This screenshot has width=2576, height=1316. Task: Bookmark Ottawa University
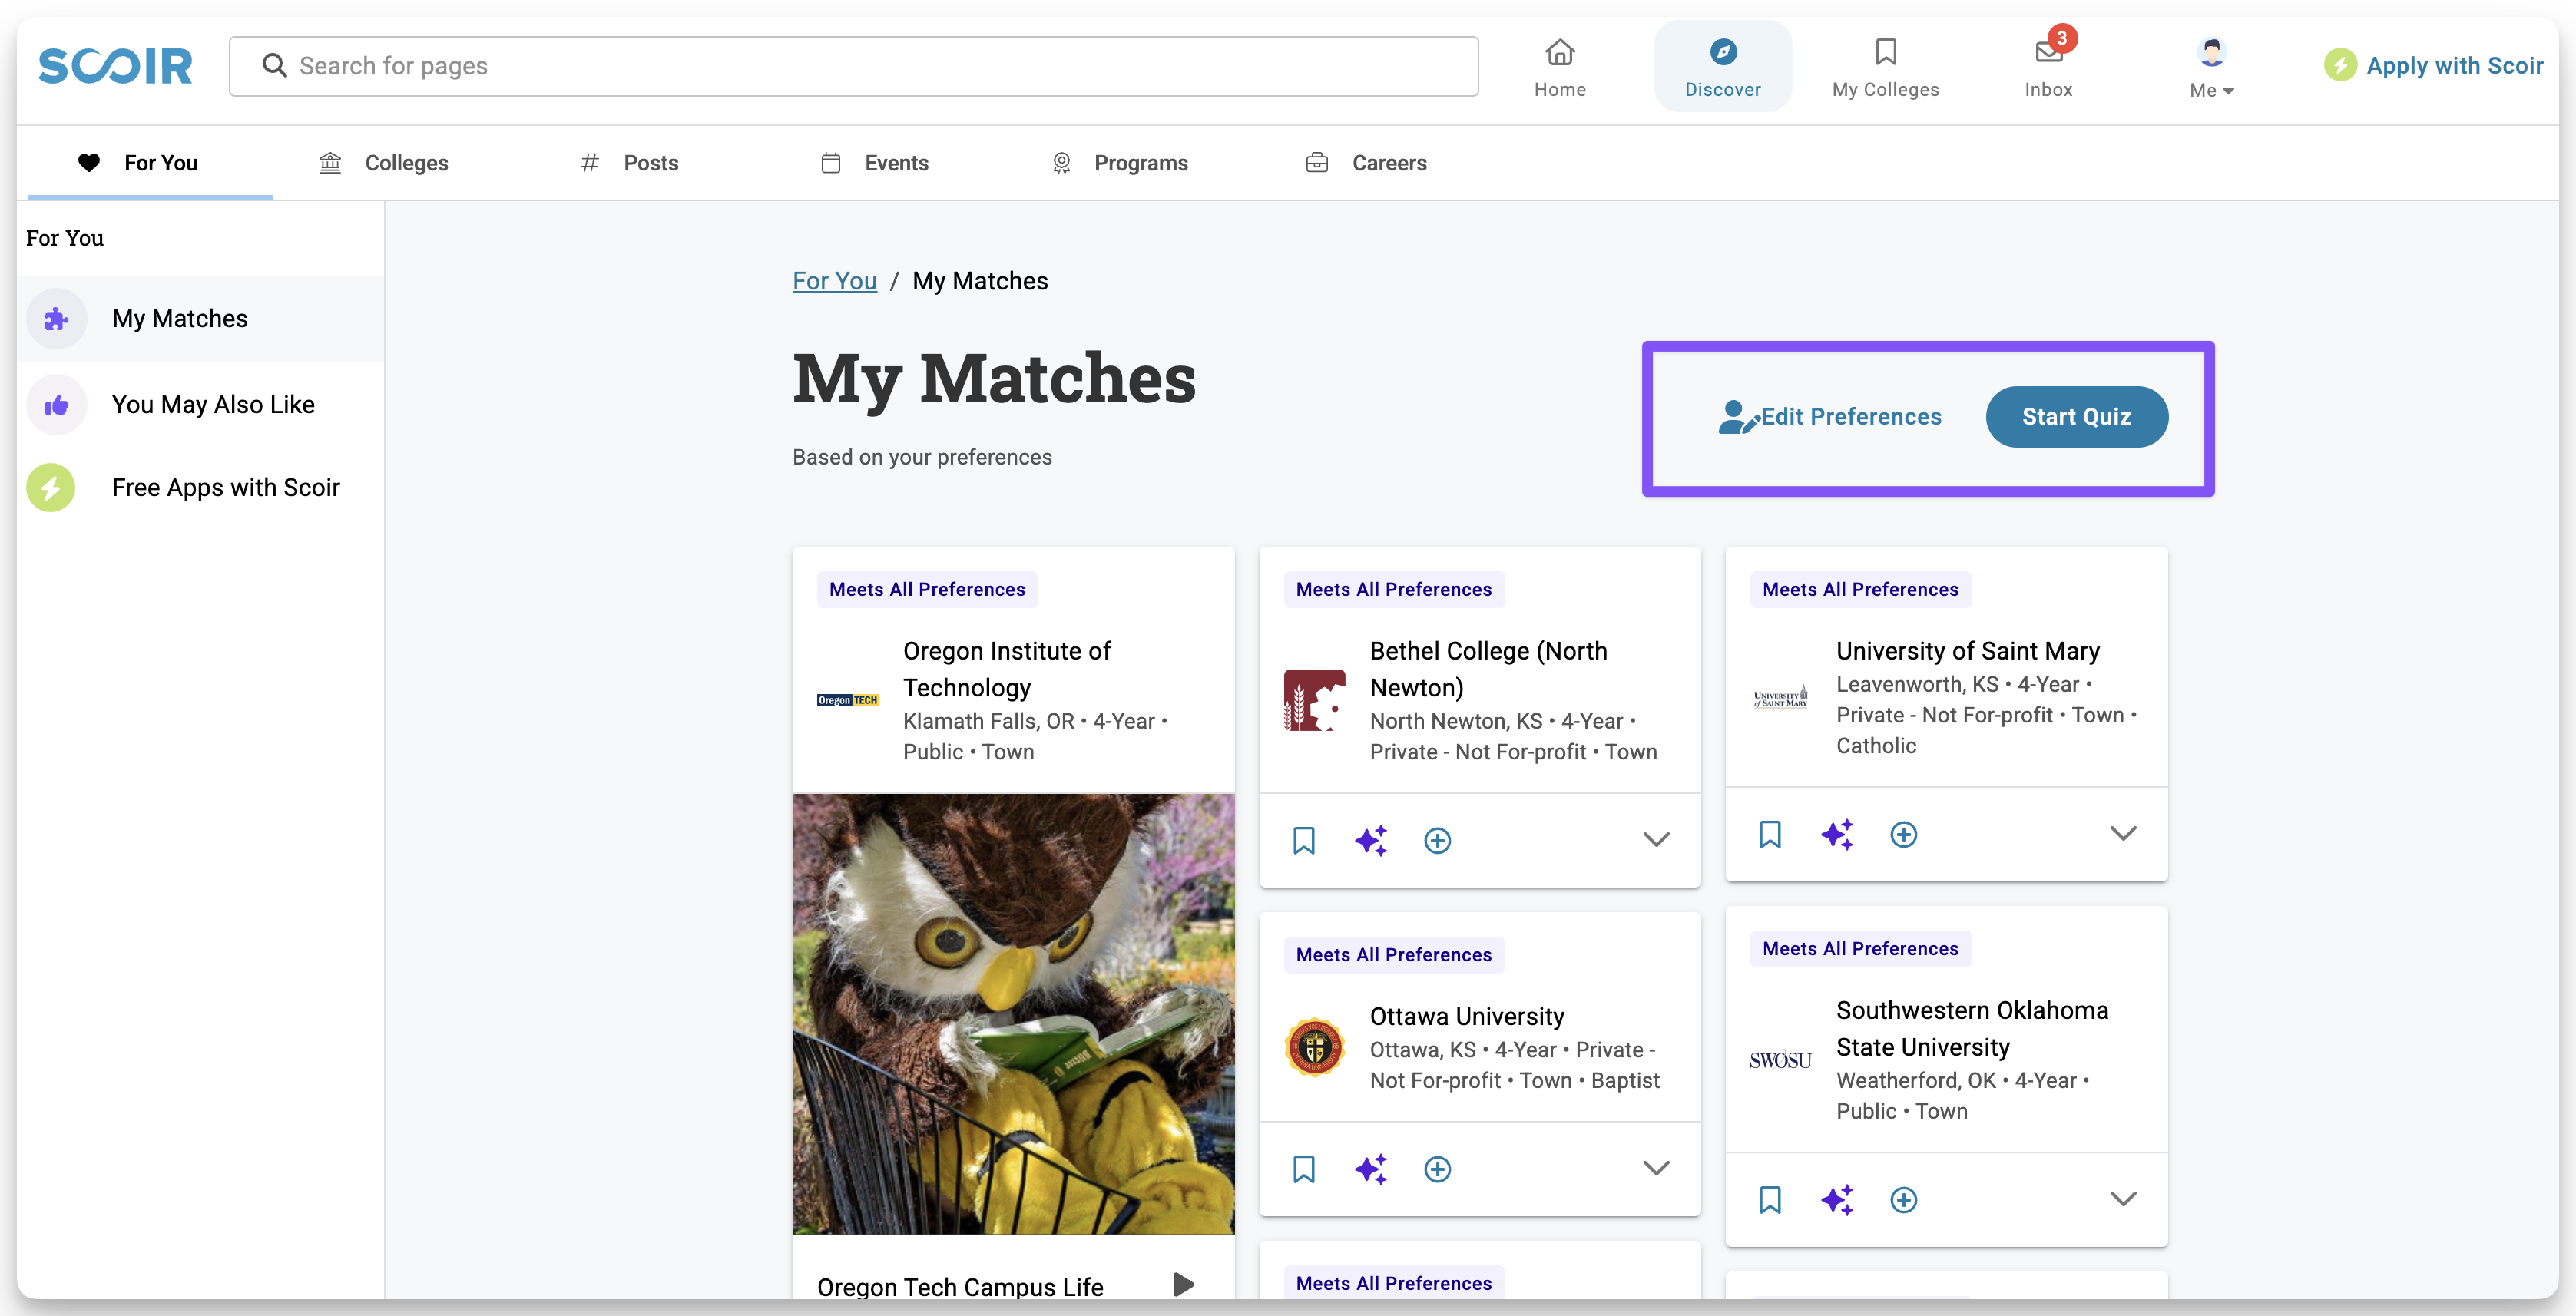pos(1303,1169)
